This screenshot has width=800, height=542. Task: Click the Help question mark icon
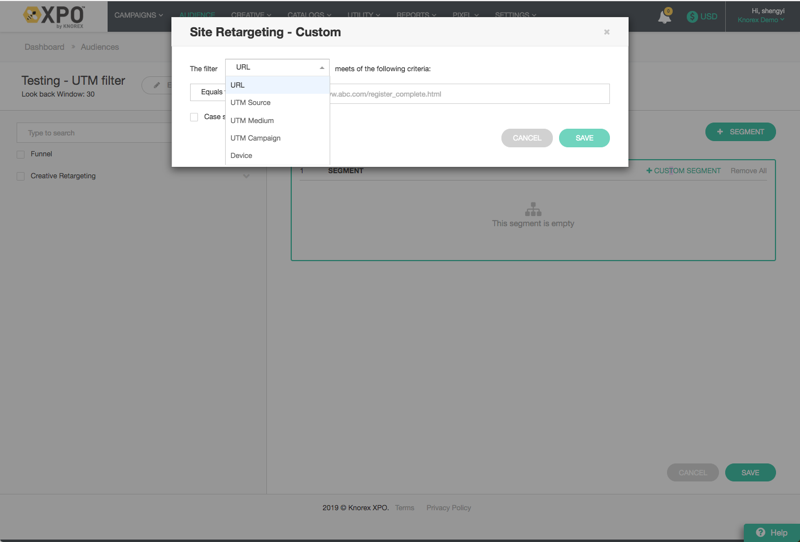(761, 533)
